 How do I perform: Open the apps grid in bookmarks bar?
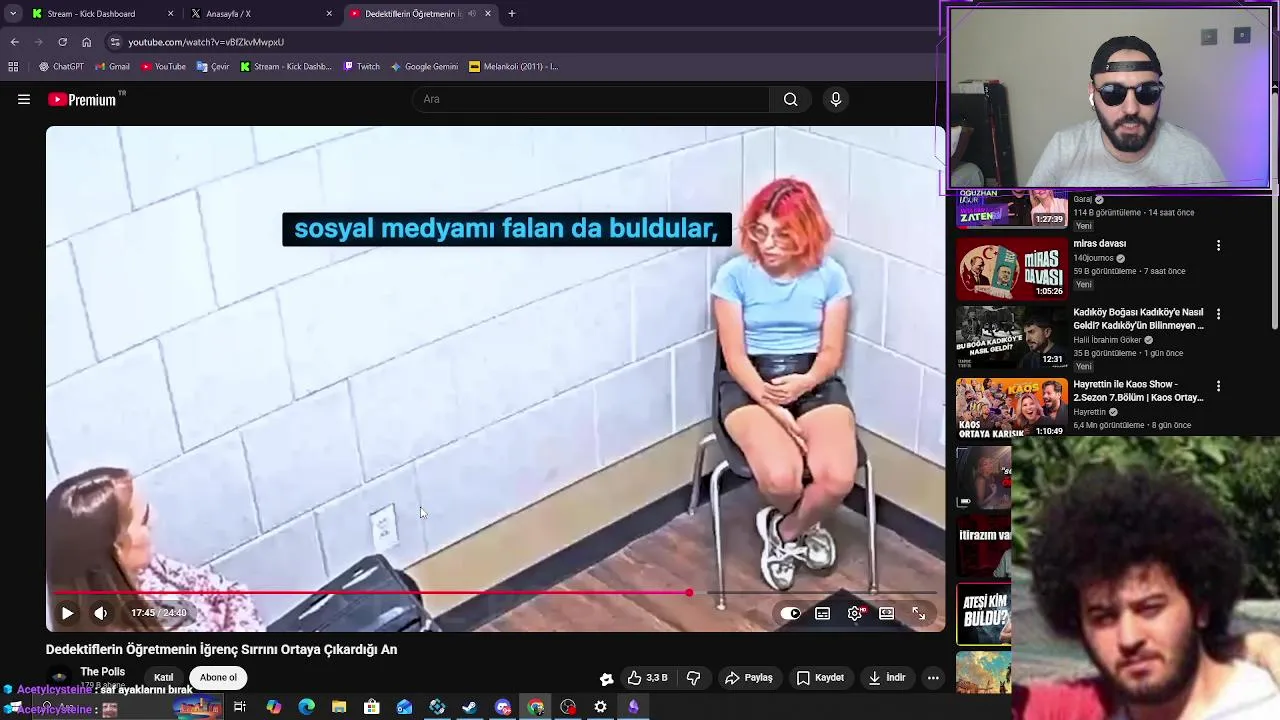coord(13,67)
